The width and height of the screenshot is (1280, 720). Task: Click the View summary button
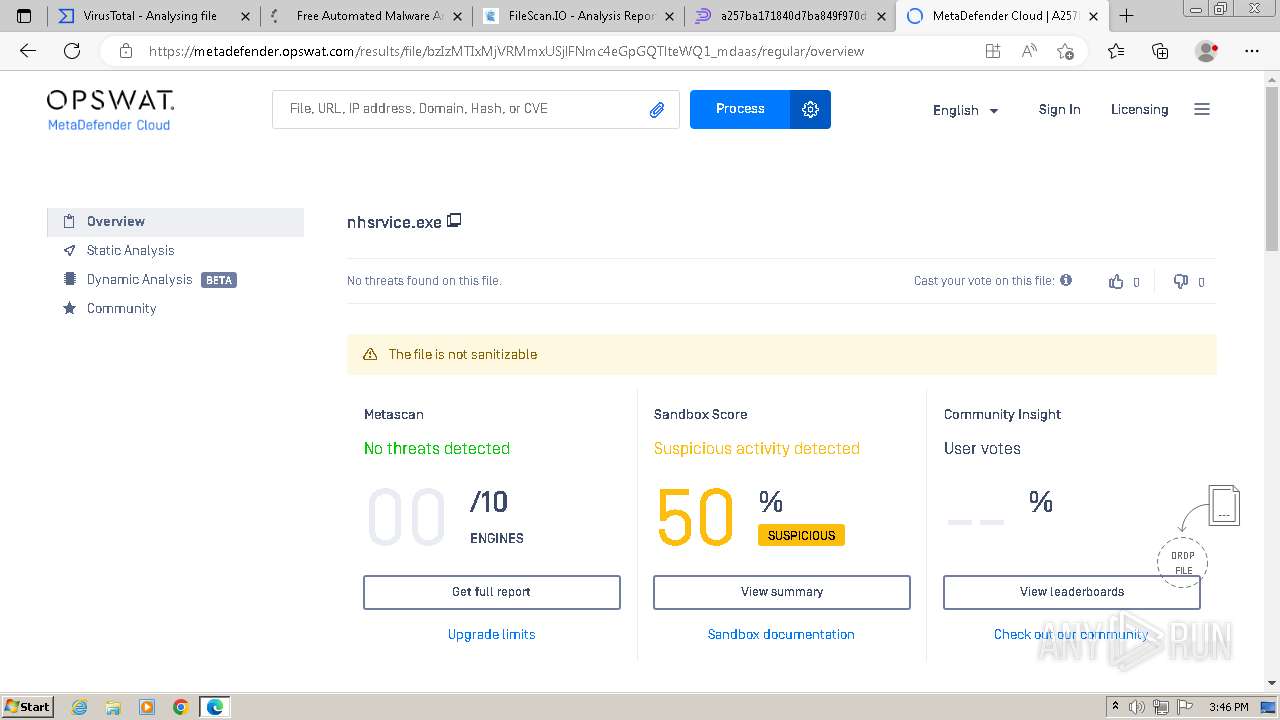click(782, 592)
